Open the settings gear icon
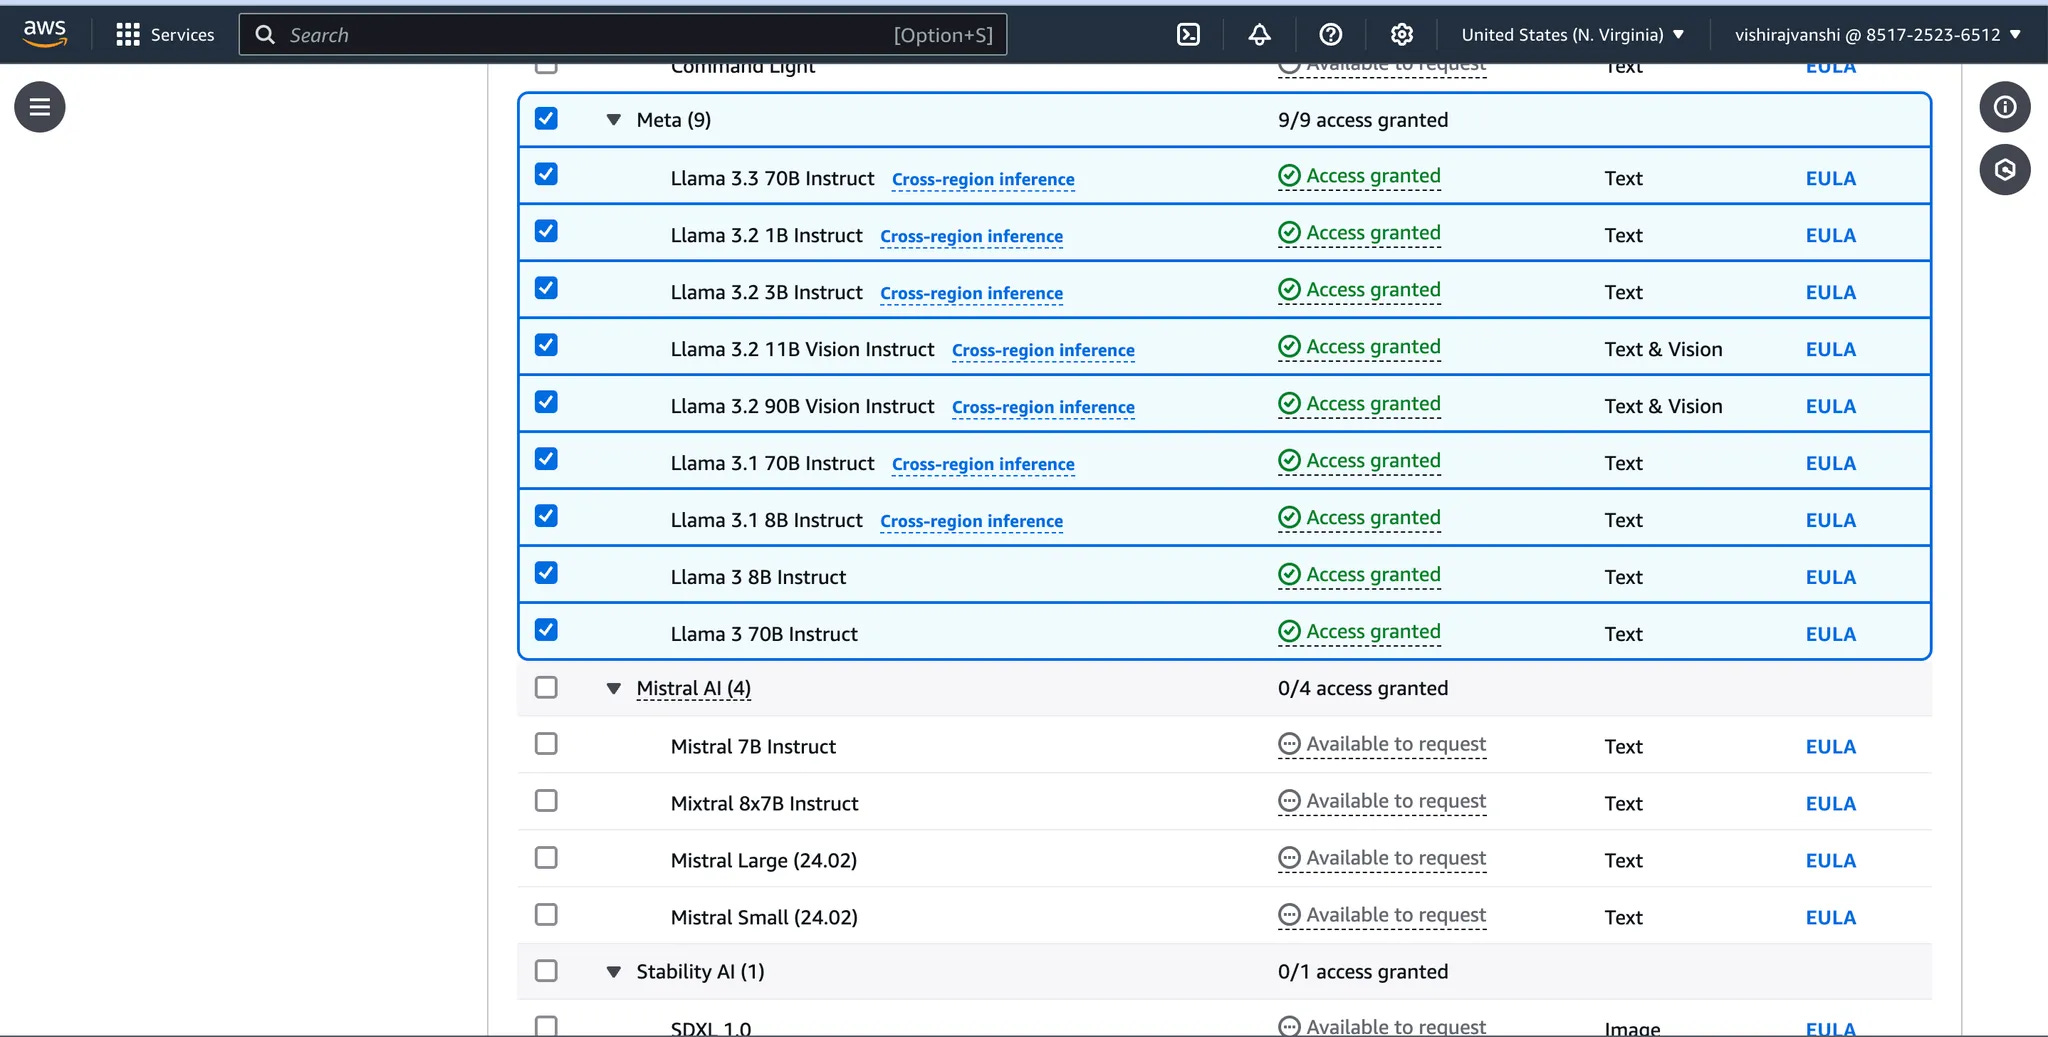This screenshot has width=2048, height=1037. tap(1401, 34)
